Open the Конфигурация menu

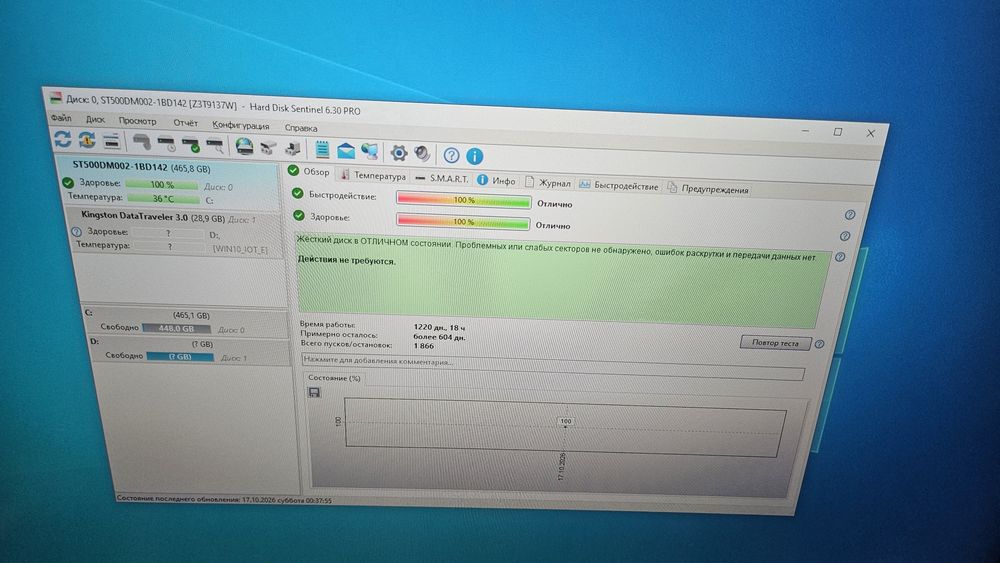(x=240, y=125)
